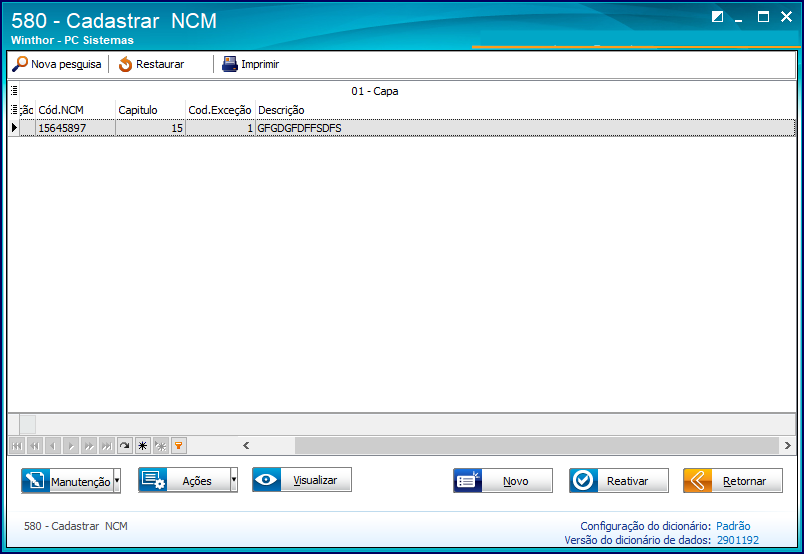Screen dimensions: 804x554
Task: Click the horizontal scrollbar thumb
Action: (x=536, y=446)
